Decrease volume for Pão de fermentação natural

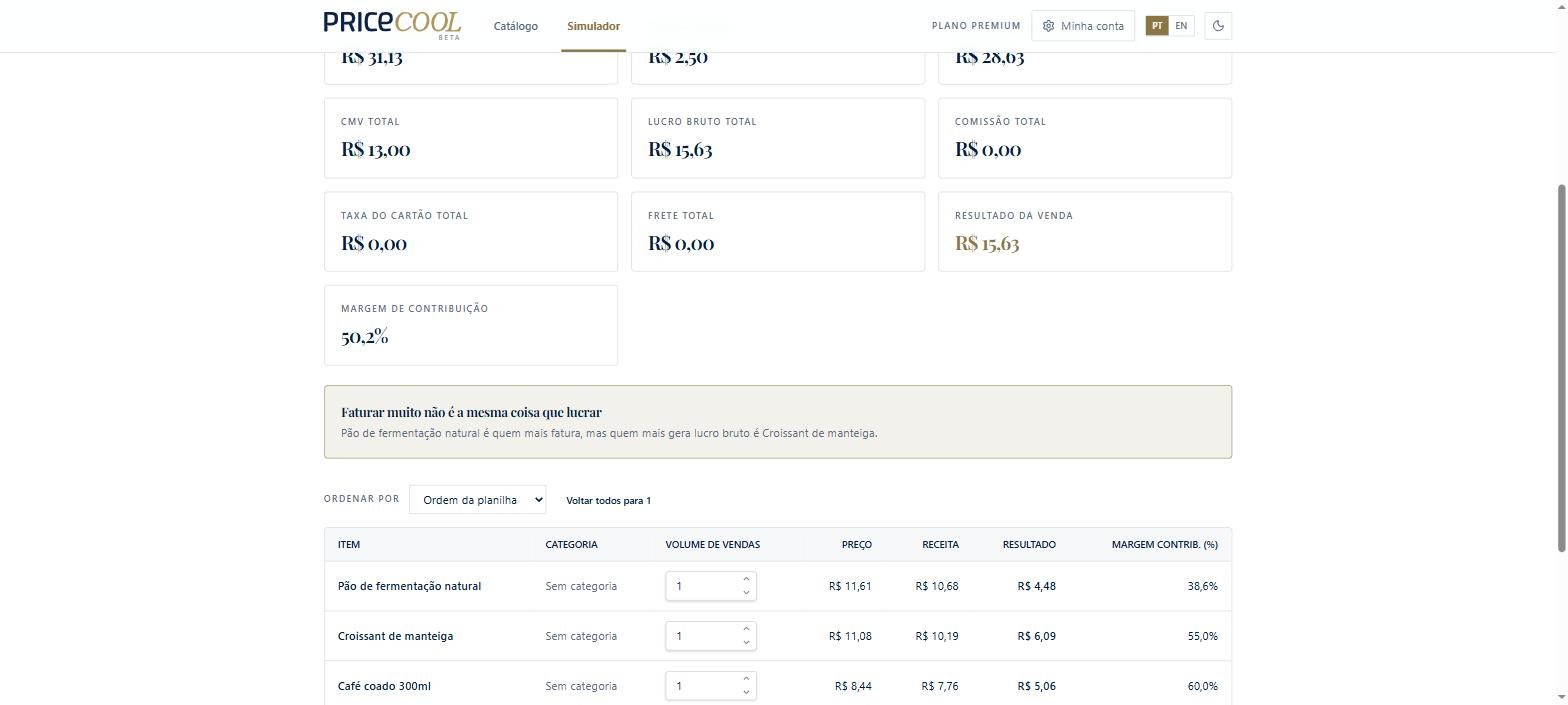click(746, 593)
